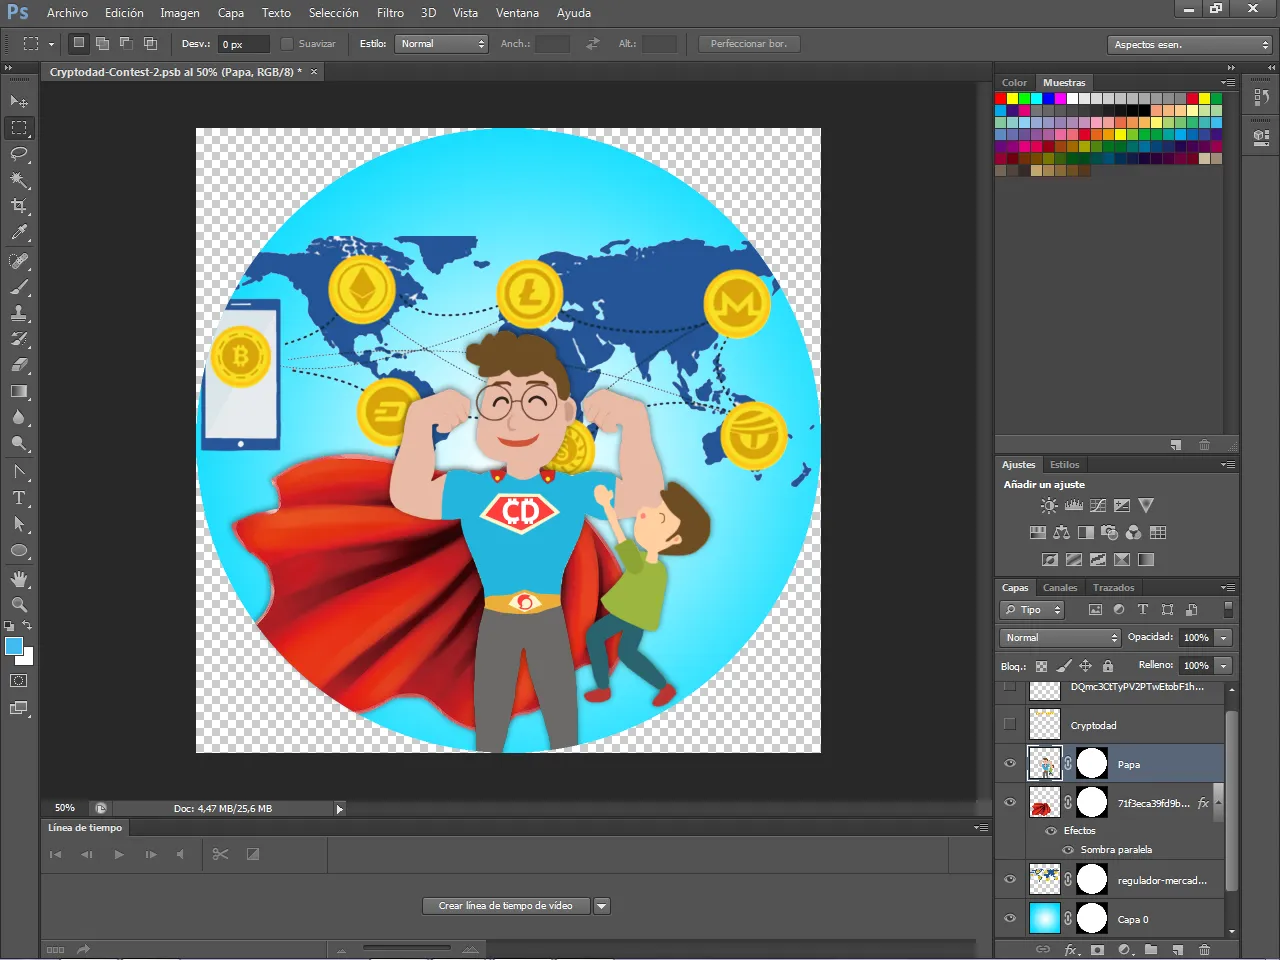Close the Cryptodad-Contest-2.psb document tab
Viewport: 1280px width, 960px height.
pos(313,72)
